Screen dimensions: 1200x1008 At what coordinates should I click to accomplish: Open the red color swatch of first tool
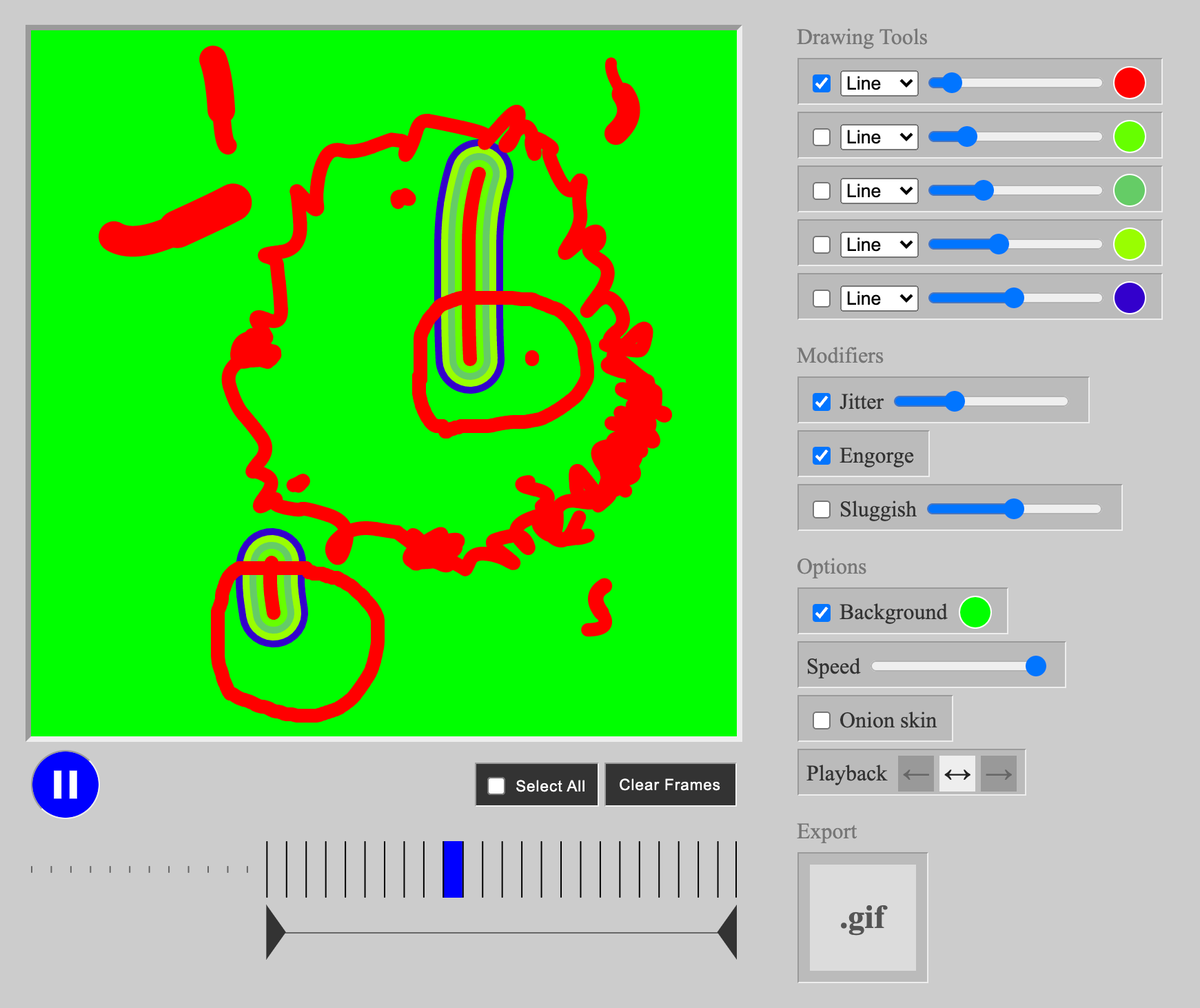1130,82
